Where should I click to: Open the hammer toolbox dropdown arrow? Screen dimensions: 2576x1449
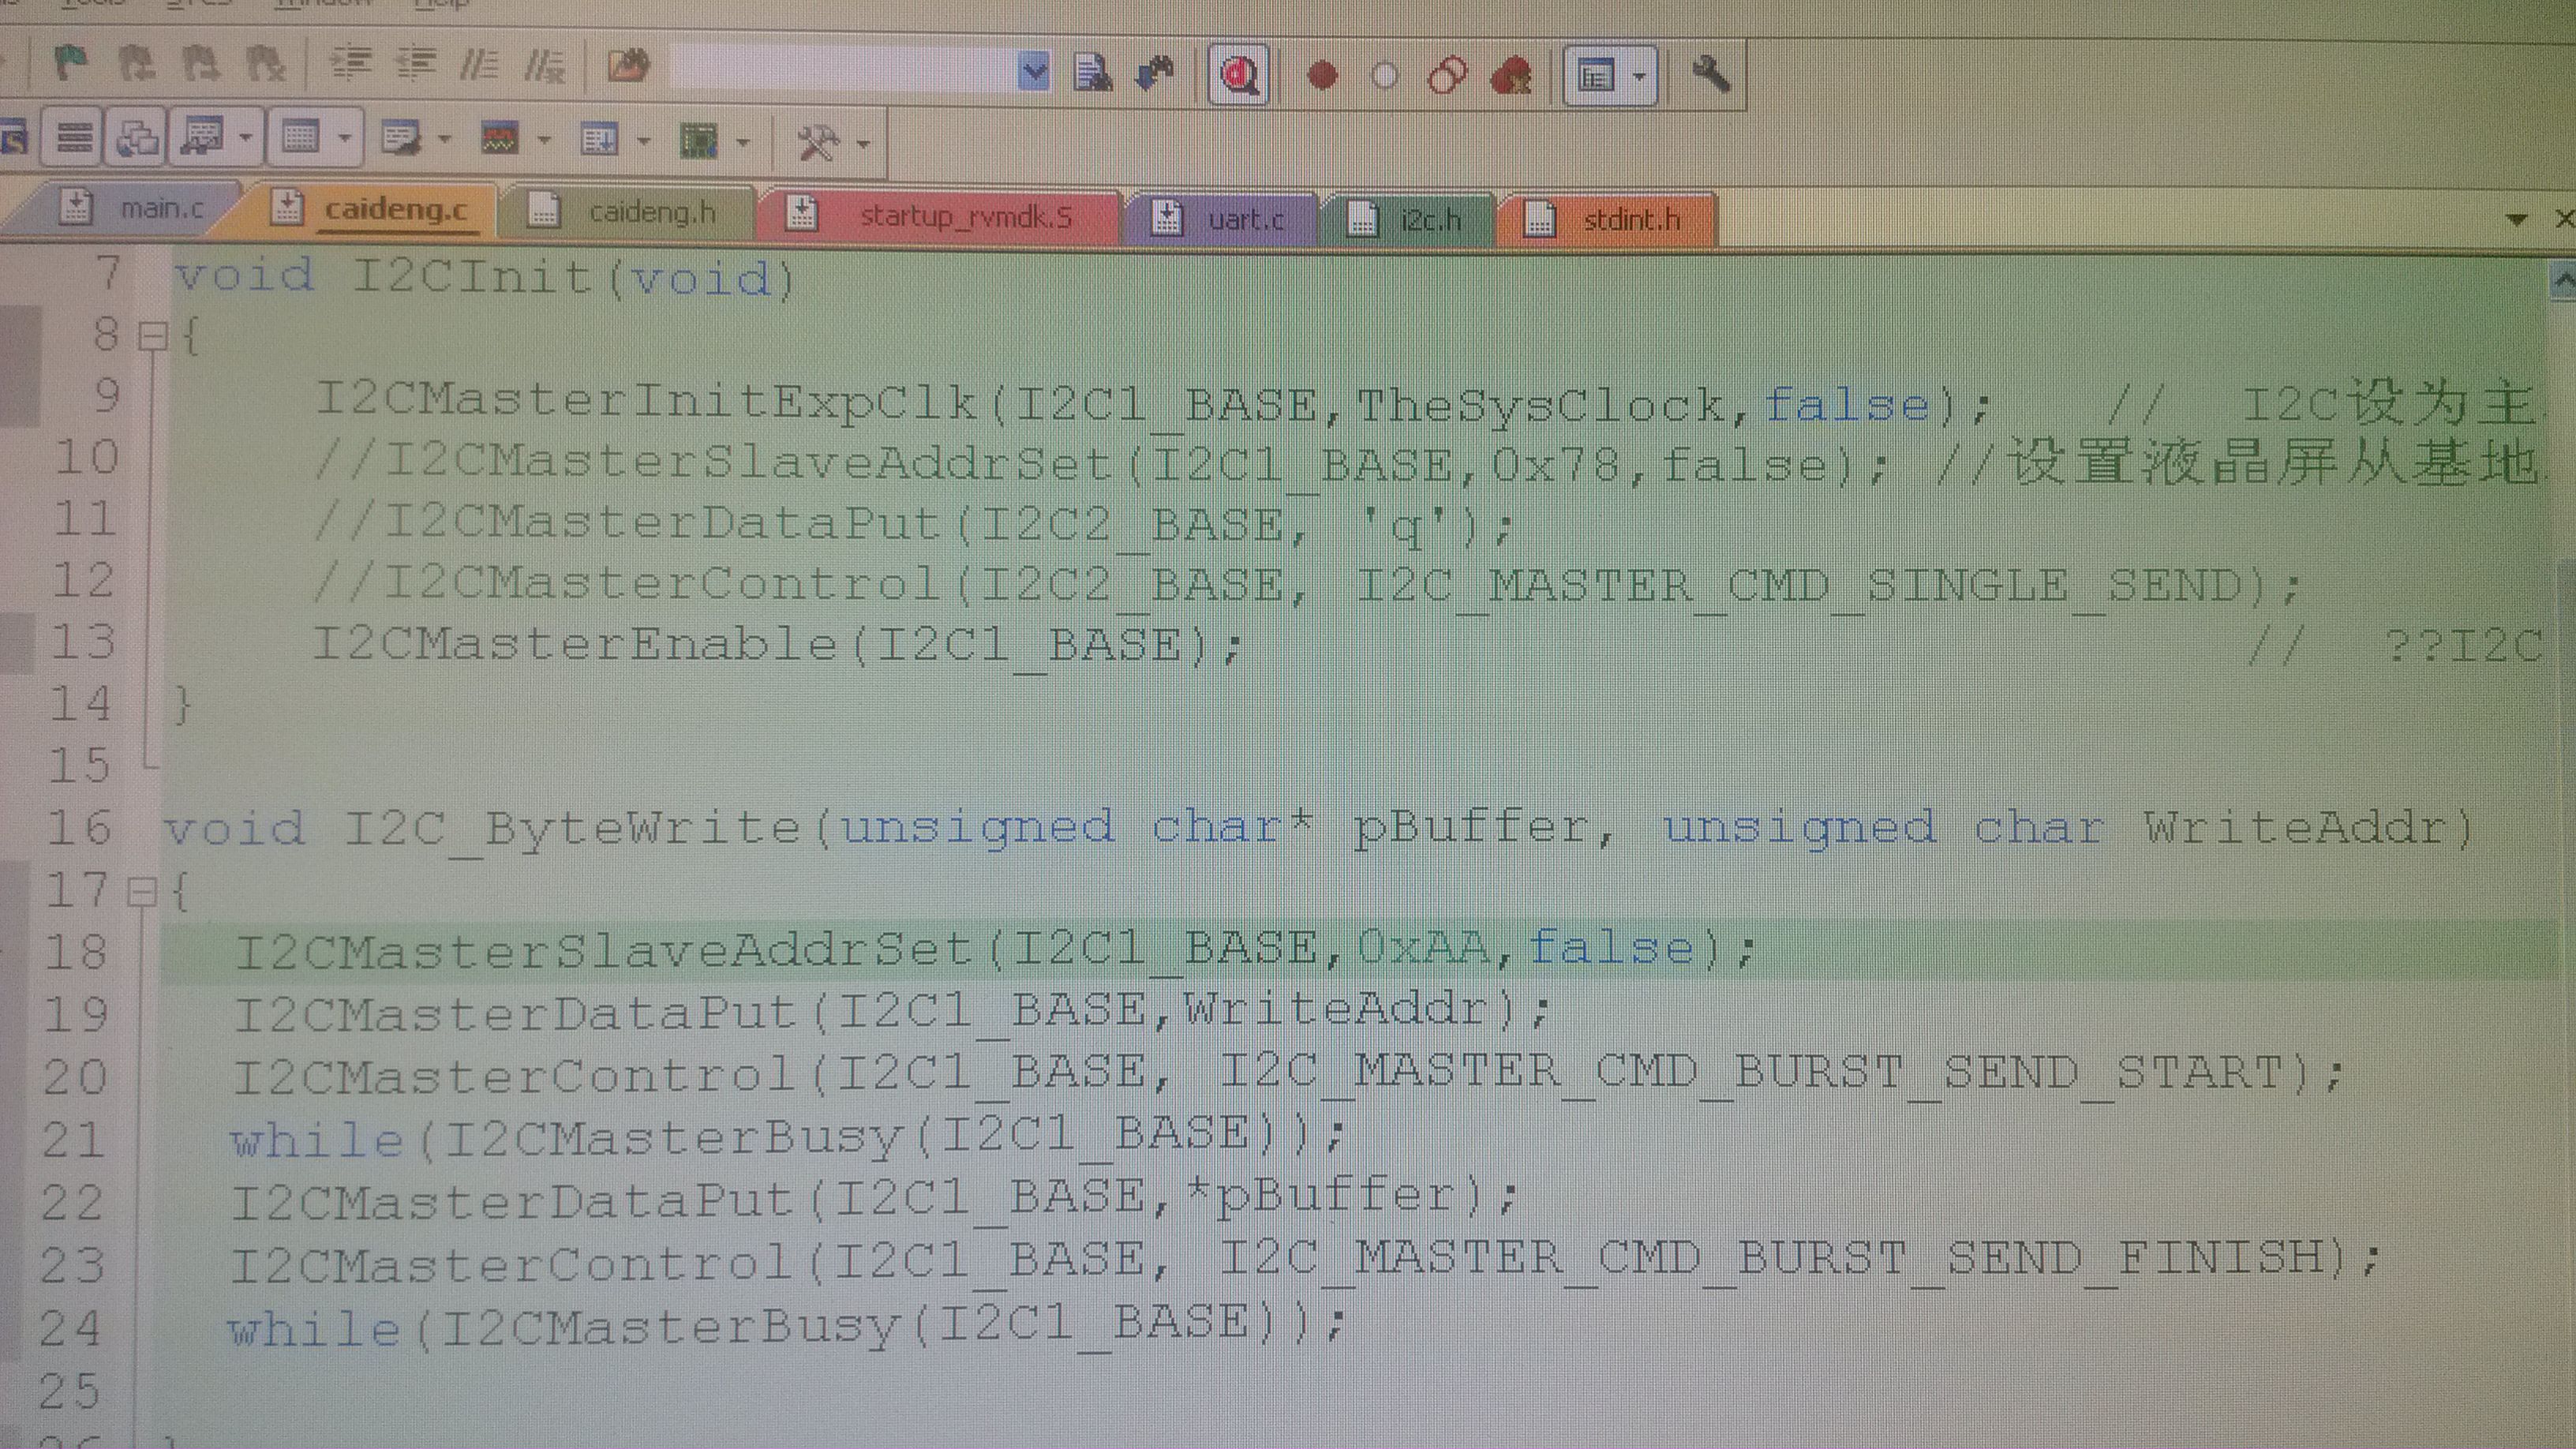pyautogui.click(x=864, y=144)
